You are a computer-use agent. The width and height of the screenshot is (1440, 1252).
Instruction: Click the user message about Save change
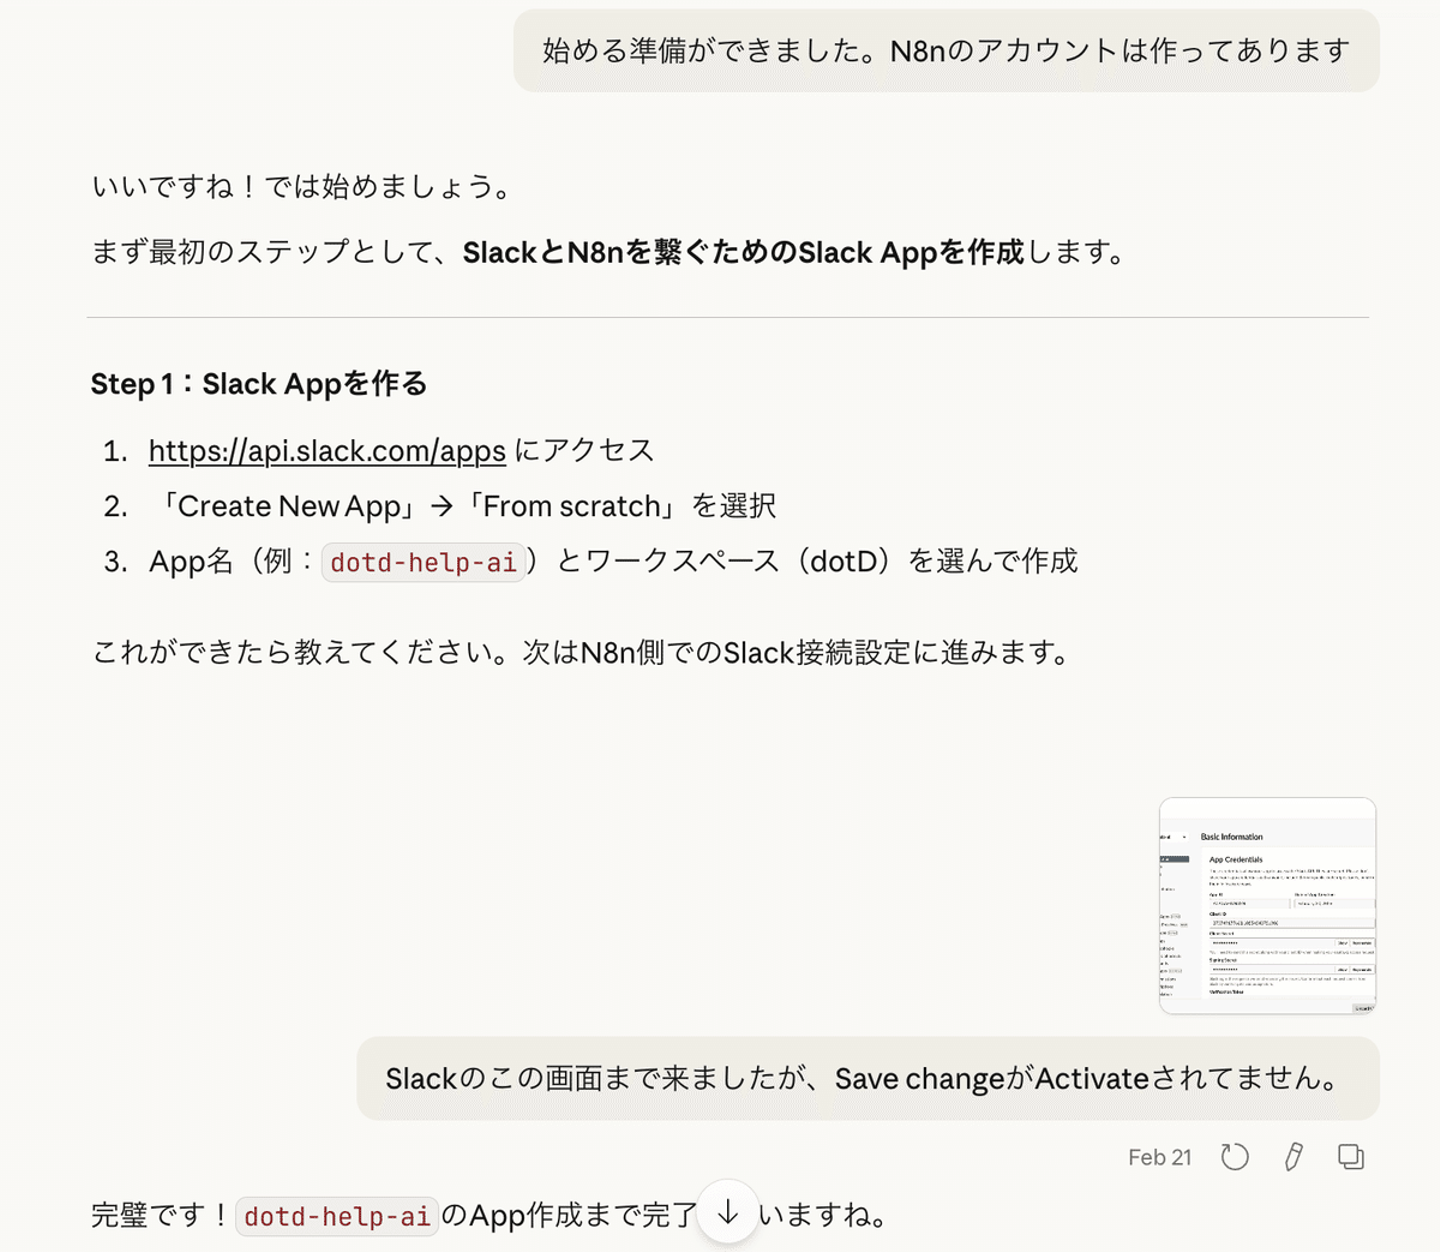[868, 1079]
